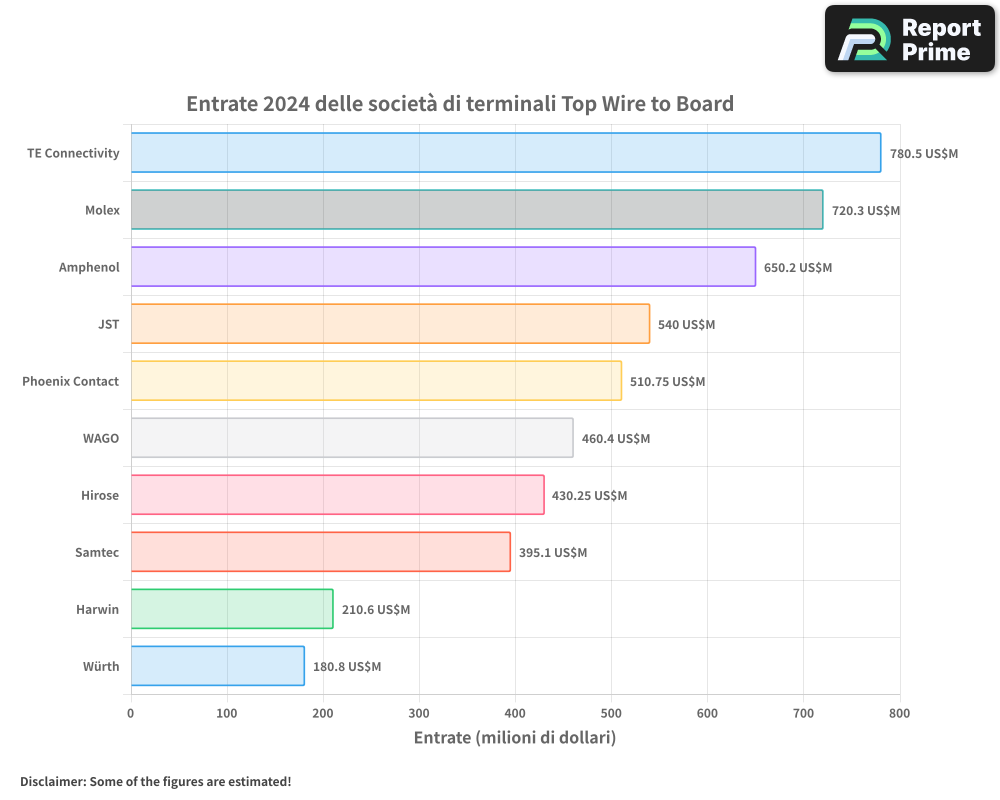This screenshot has height=800, width=1000.
Task: Click the green Harwin bar
Action: point(231,609)
